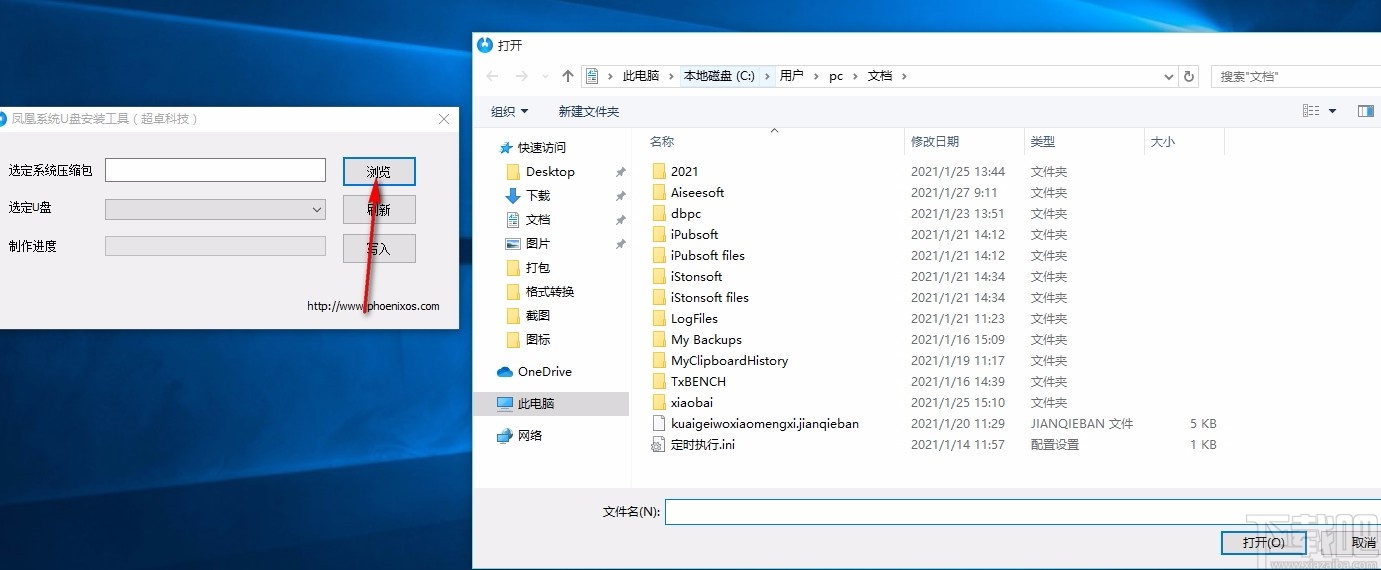
Task: Select iStonsoft files folder icon
Action: [x=658, y=298]
